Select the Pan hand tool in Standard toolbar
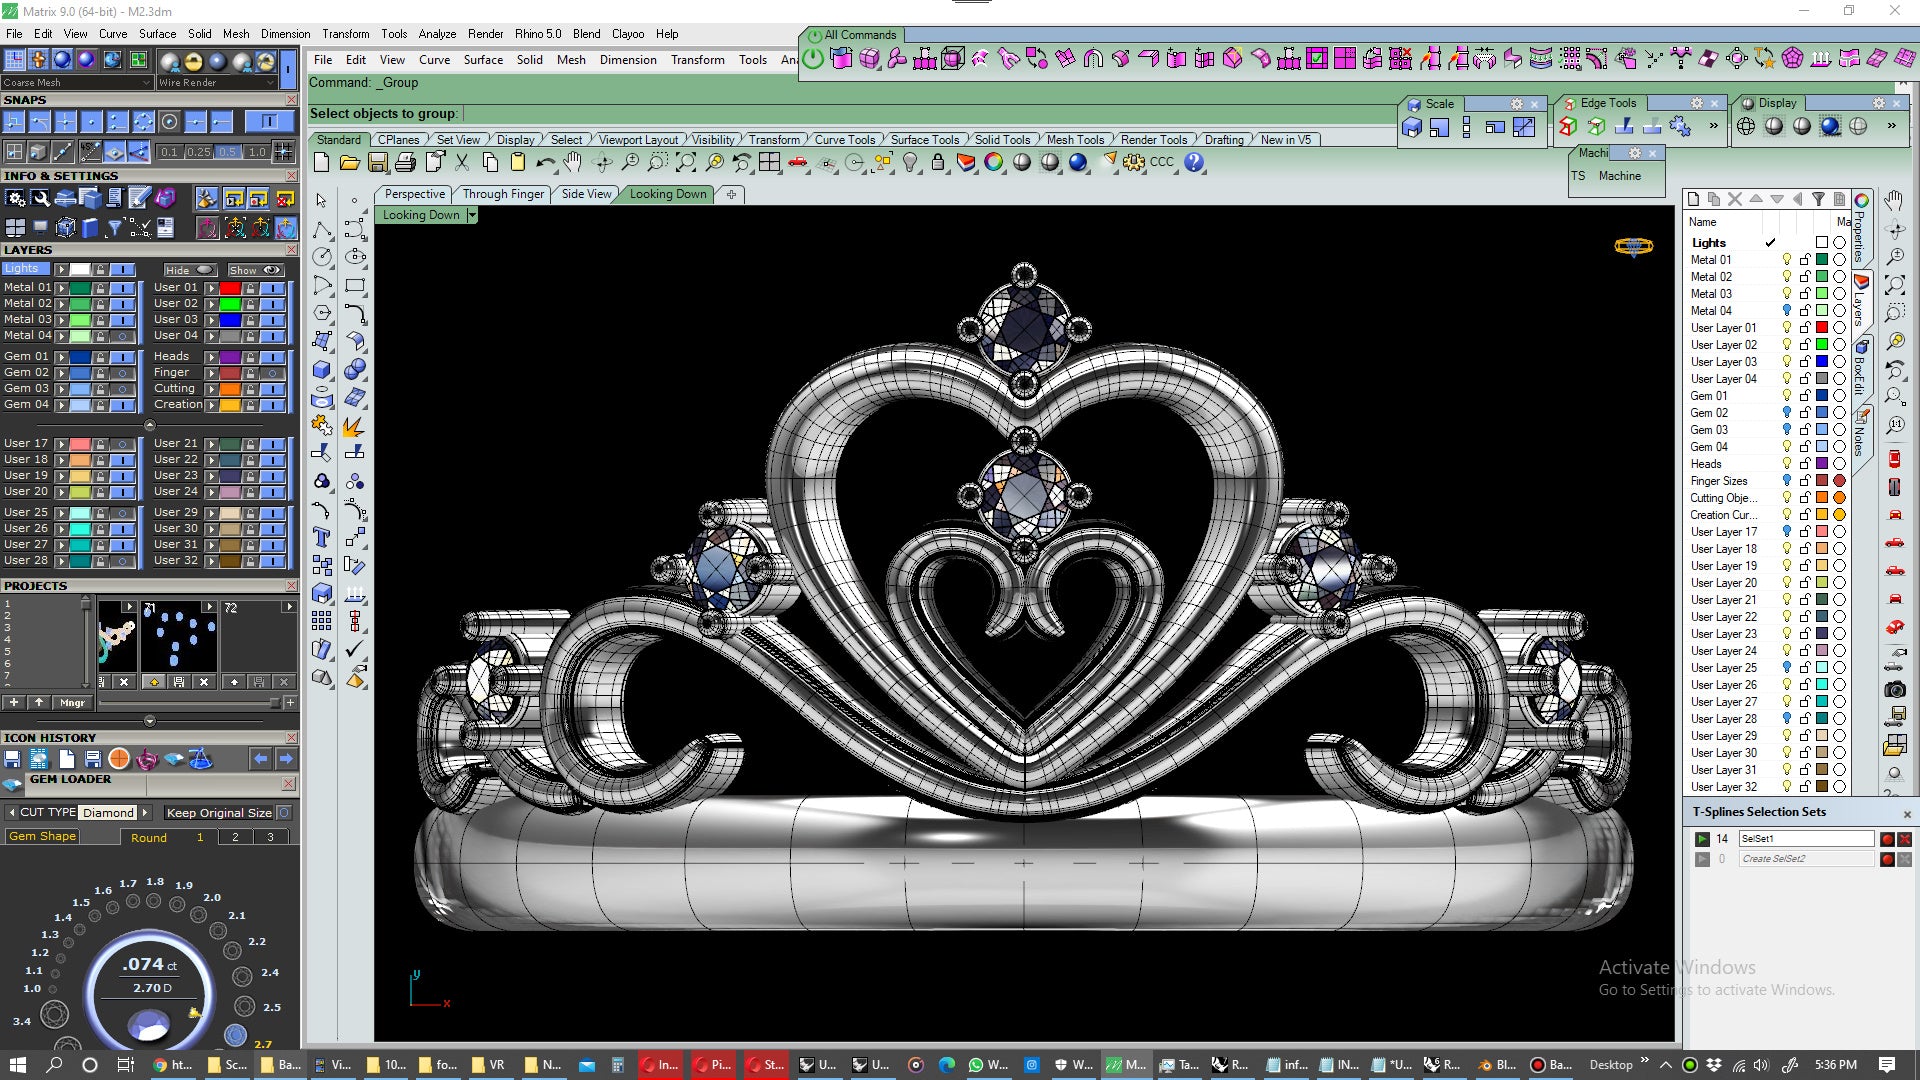This screenshot has height=1080, width=1920. pyautogui.click(x=572, y=162)
